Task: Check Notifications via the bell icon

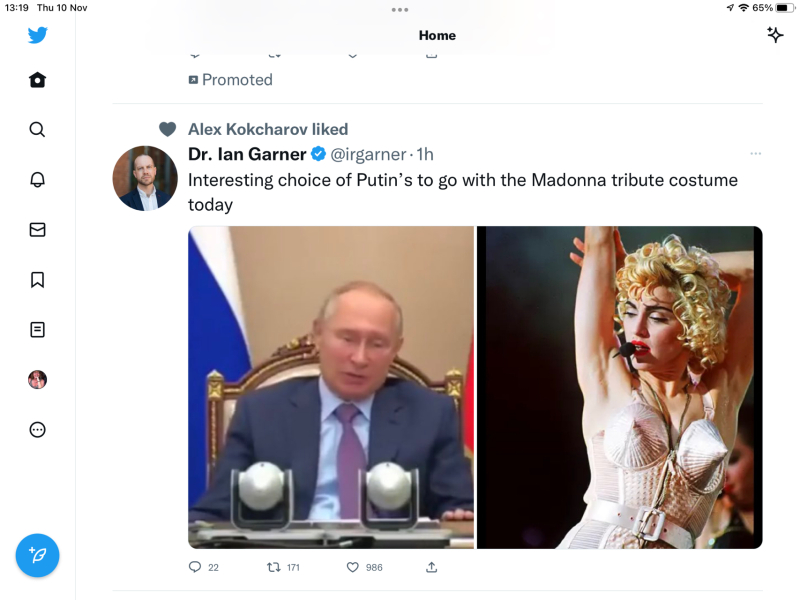Action: 37,180
